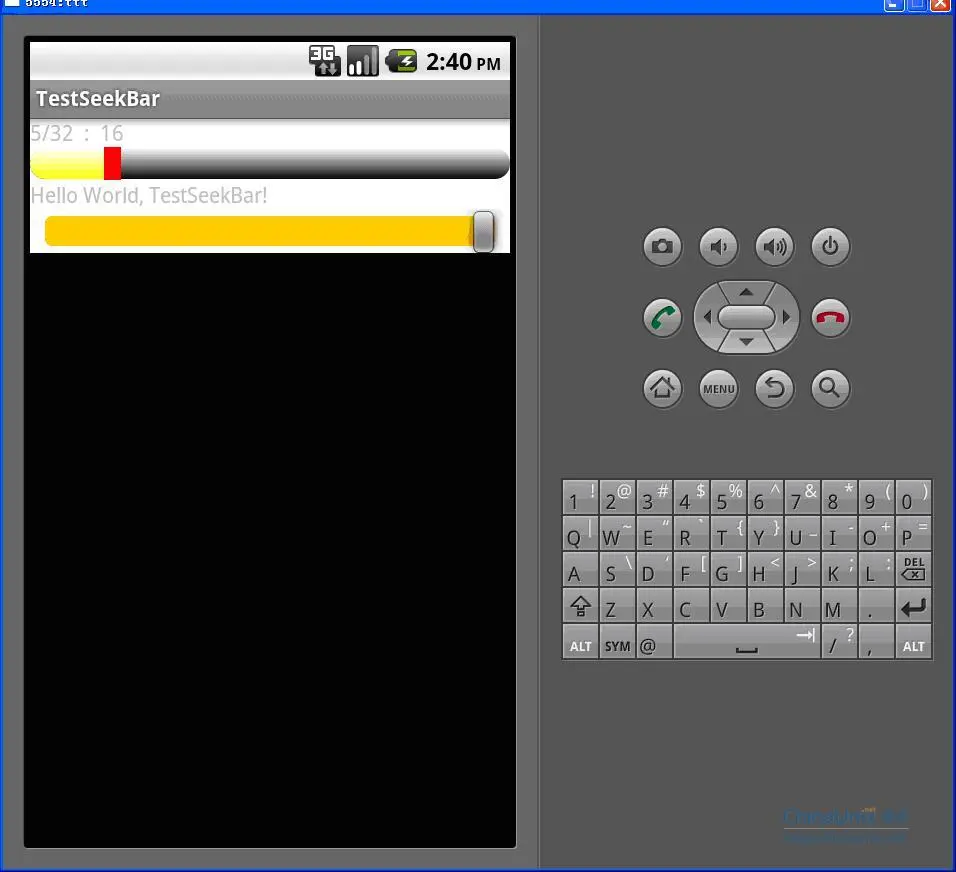Click the number 1 key
This screenshot has height=872, width=956.
580,498
